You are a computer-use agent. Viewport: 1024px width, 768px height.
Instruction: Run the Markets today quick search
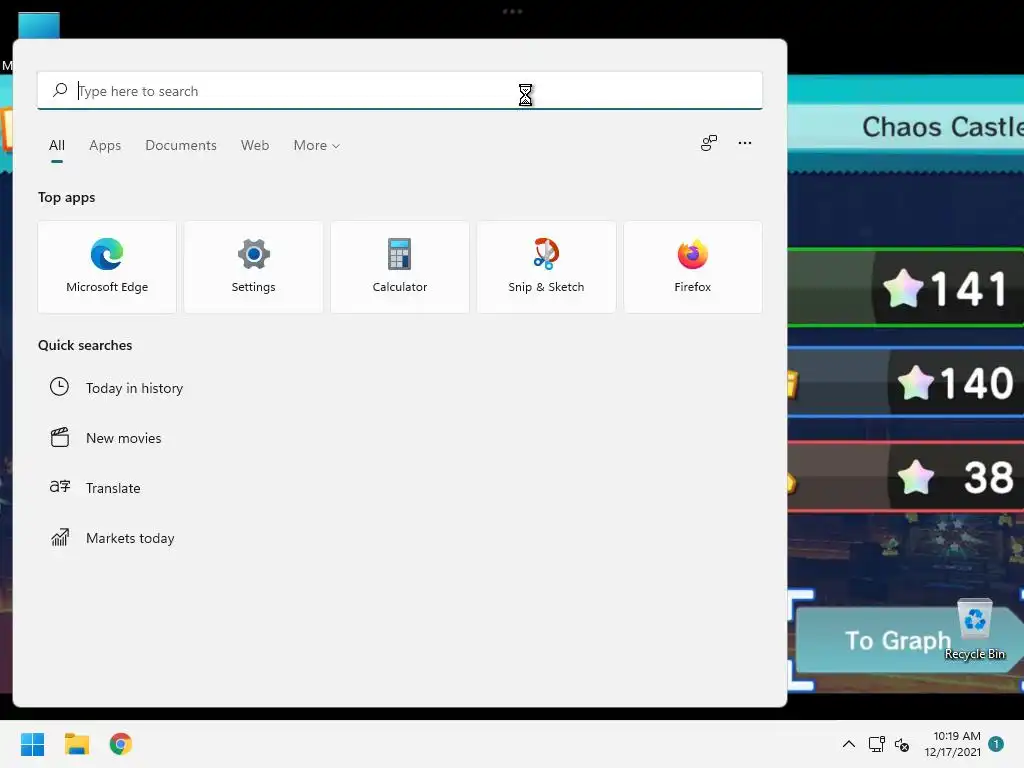130,538
